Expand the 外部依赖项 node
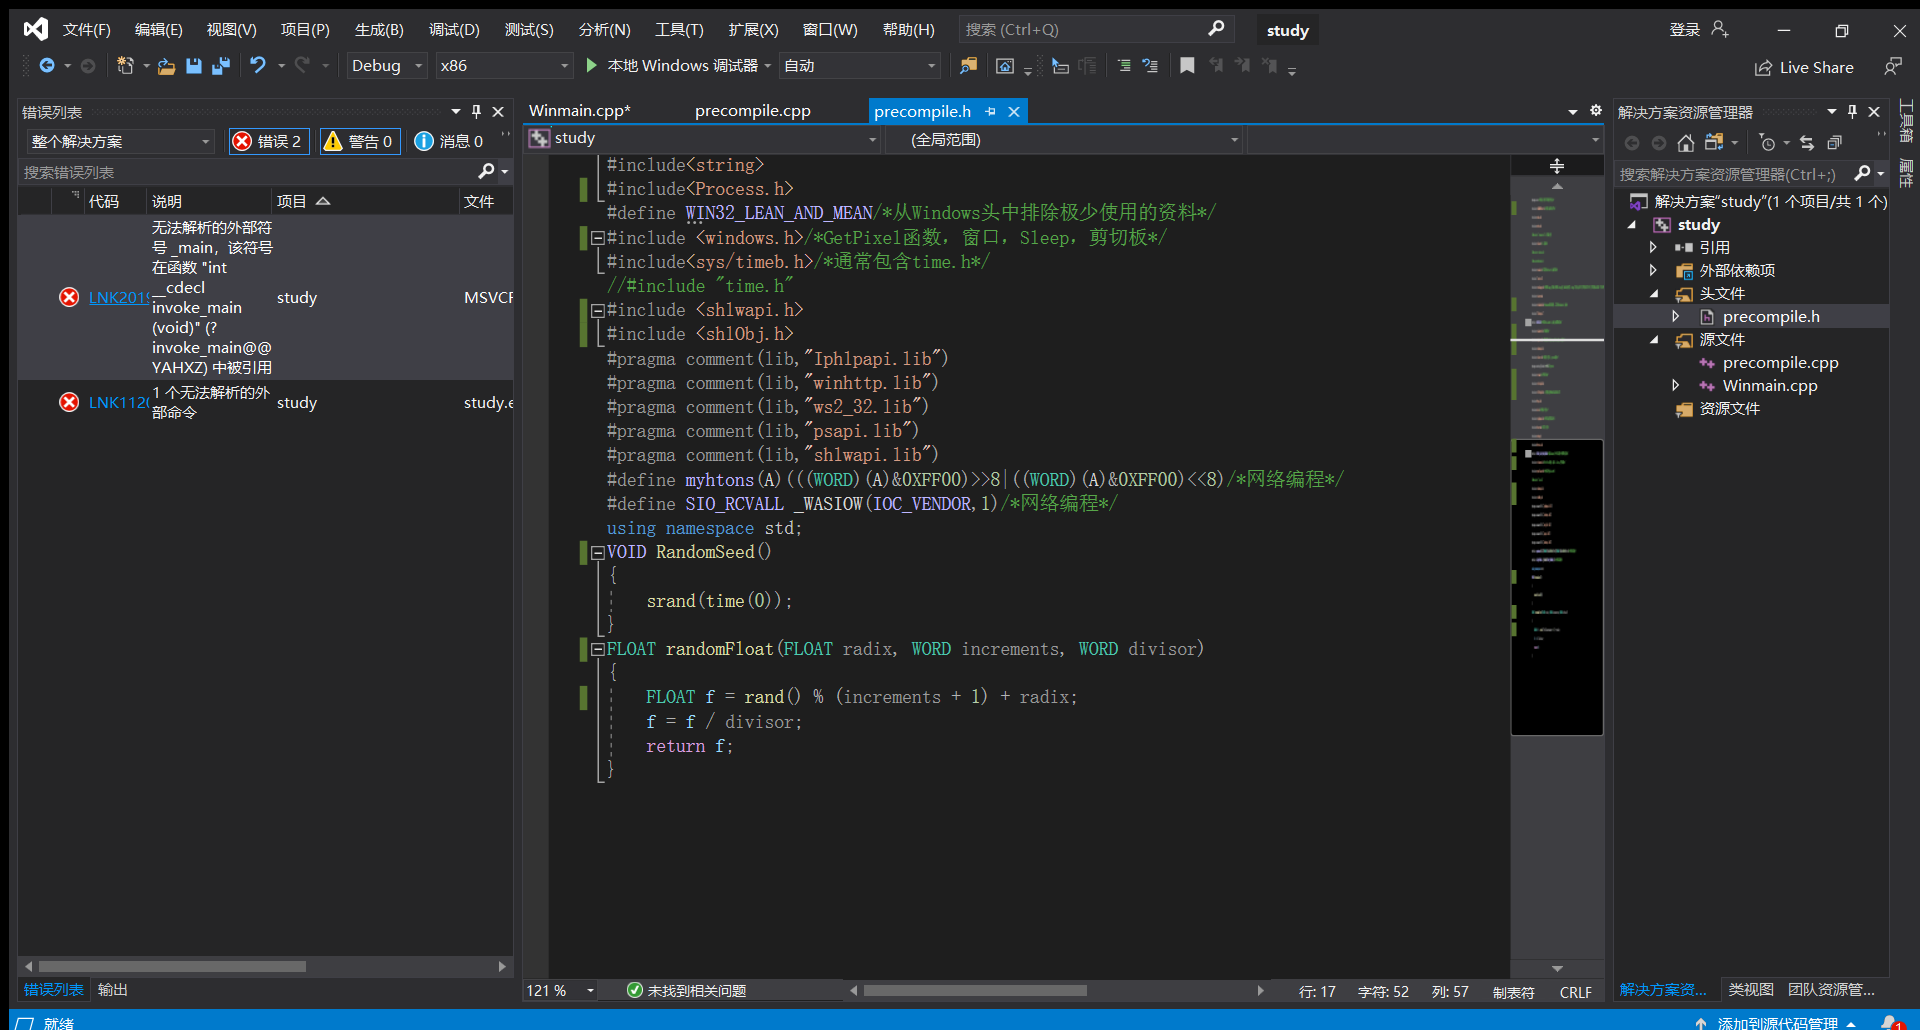 tap(1654, 271)
